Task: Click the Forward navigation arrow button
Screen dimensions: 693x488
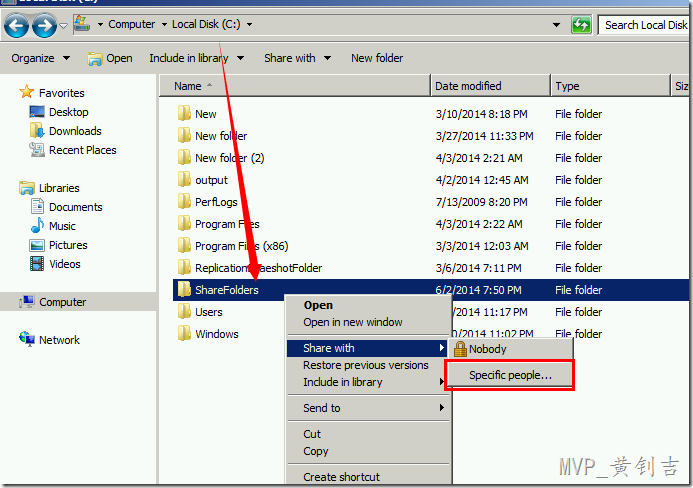Action: [44, 26]
